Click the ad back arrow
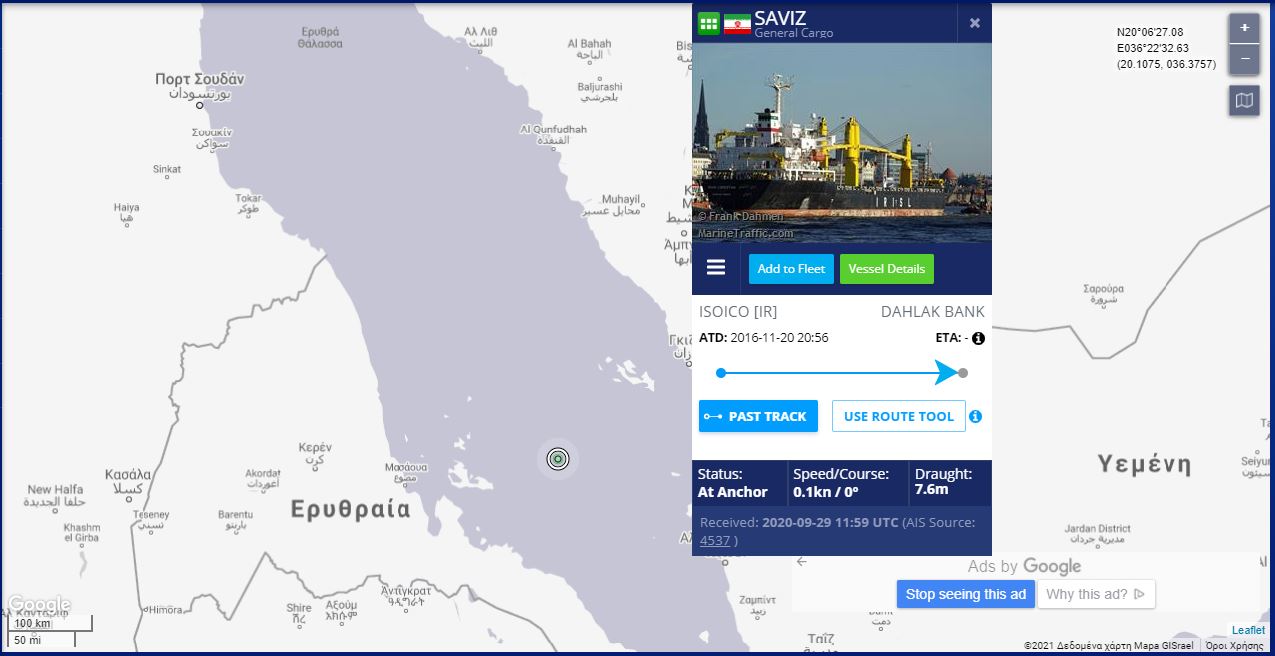This screenshot has height=656, width=1275. coord(801,562)
